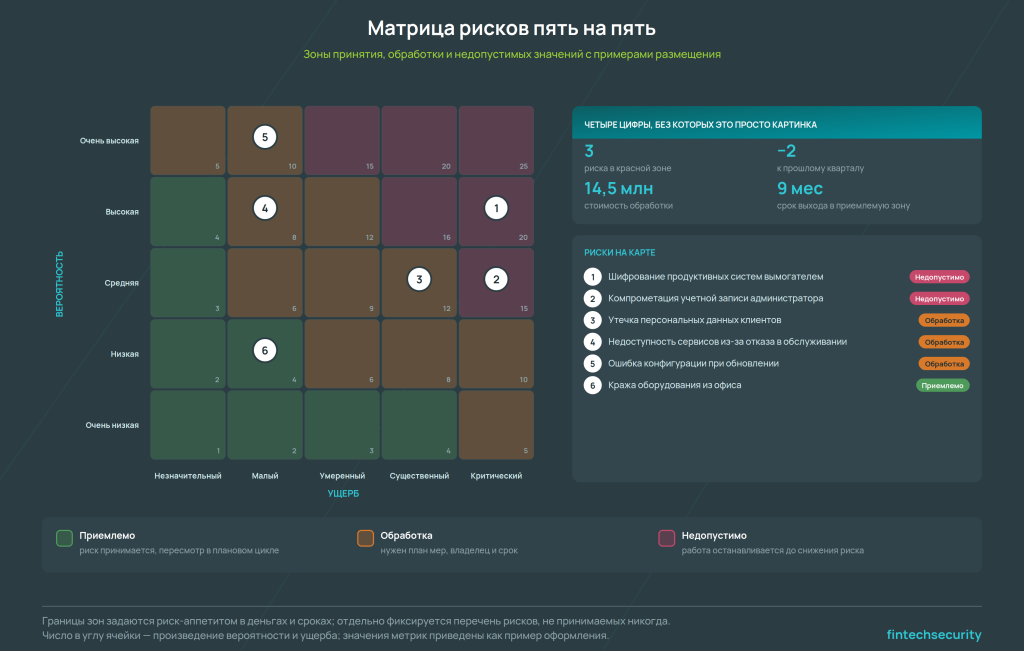Click the Незначительный column label

(x=188, y=475)
